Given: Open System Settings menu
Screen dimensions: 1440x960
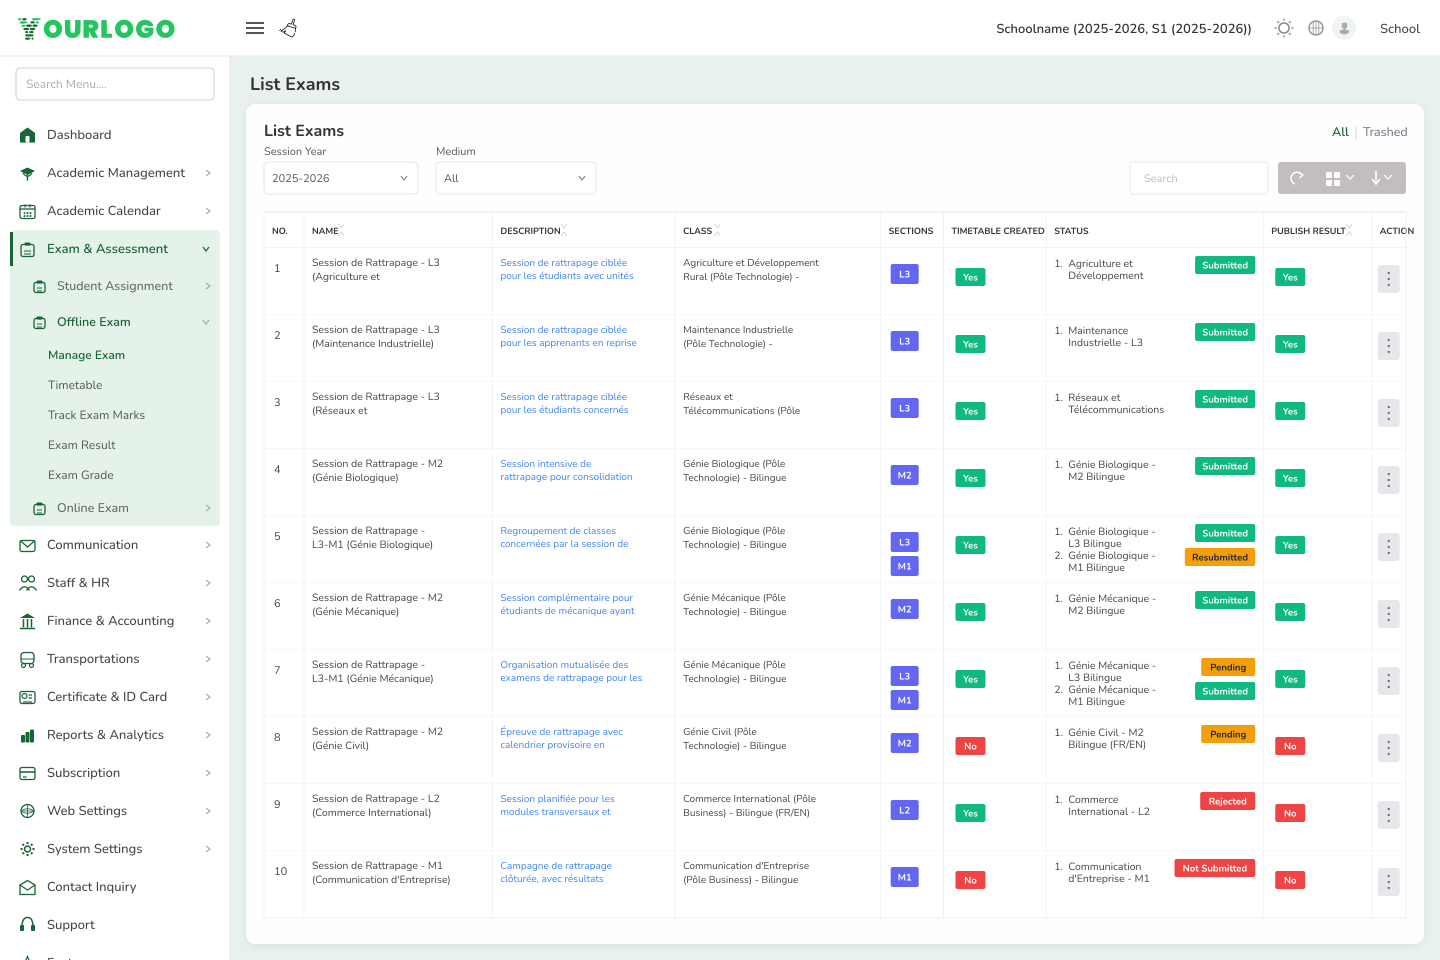Looking at the screenshot, I should tap(115, 849).
